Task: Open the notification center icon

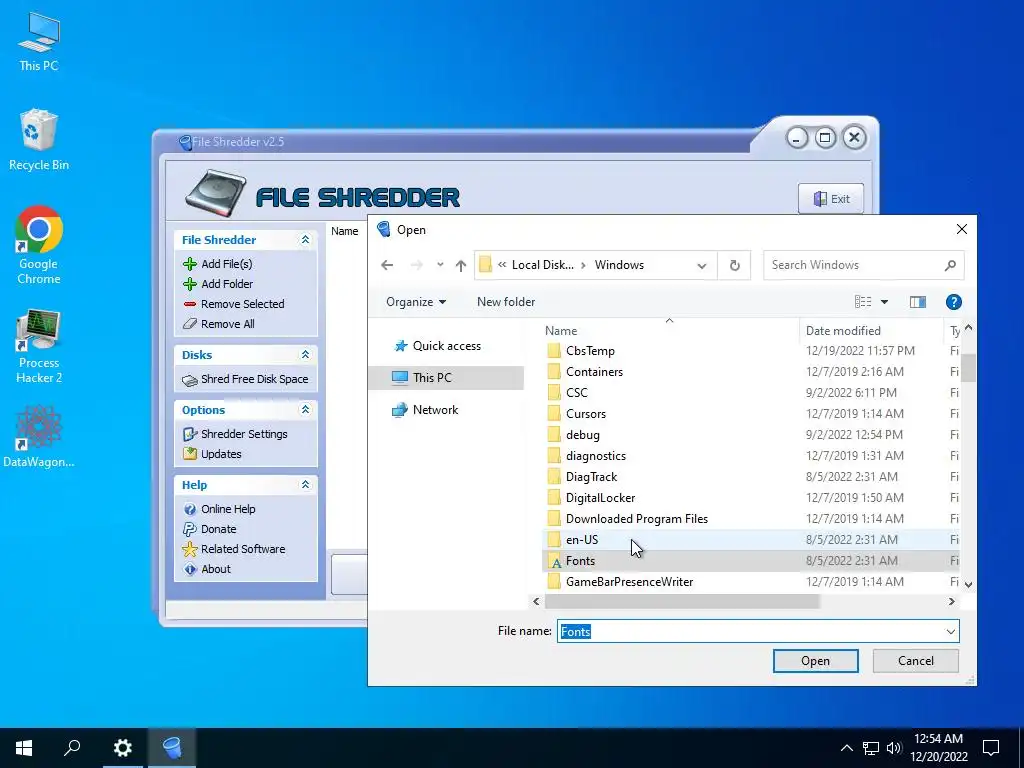Action: click(x=991, y=748)
